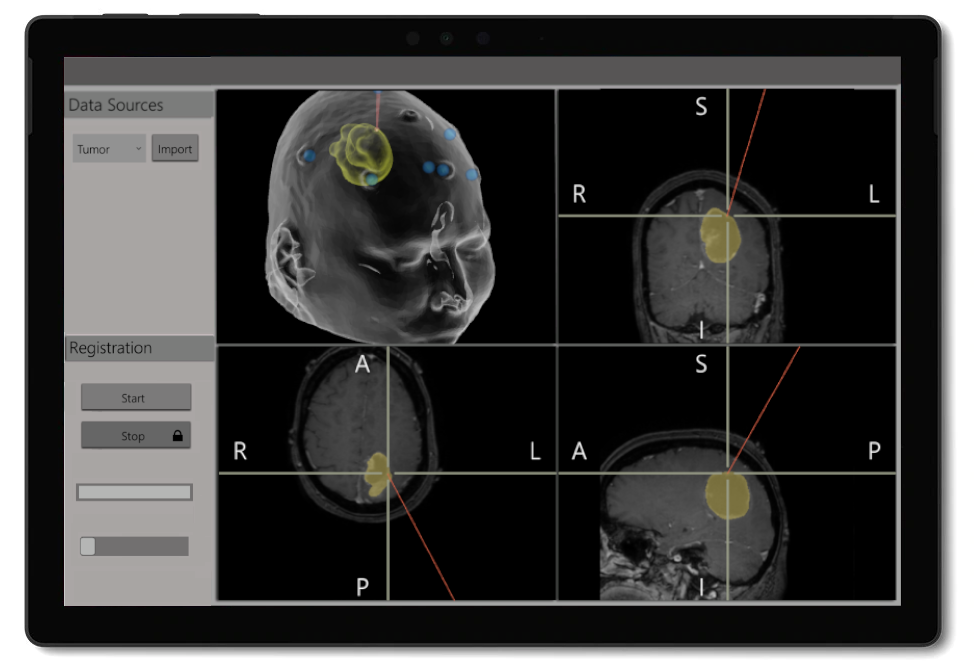Click the empty progress bar under Stop
Image resolution: width=974 pixels, height=666 pixels.
(x=134, y=492)
